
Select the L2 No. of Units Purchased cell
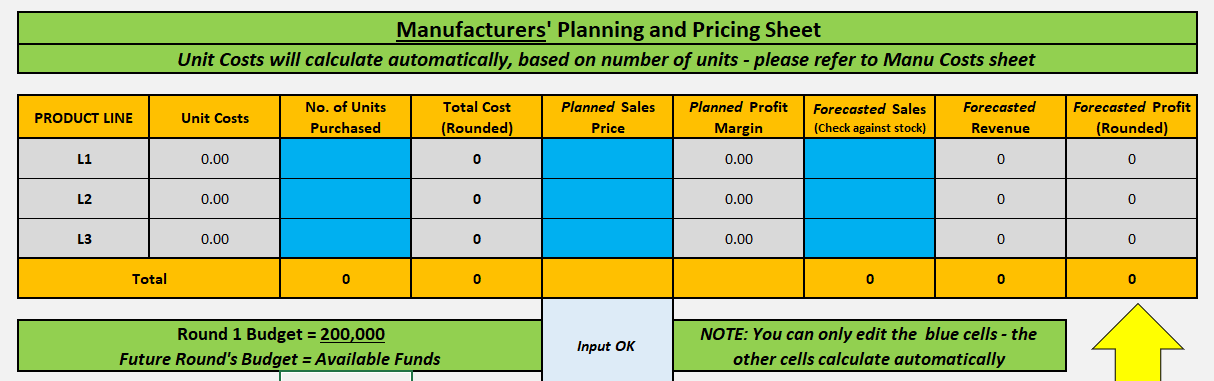(346, 199)
